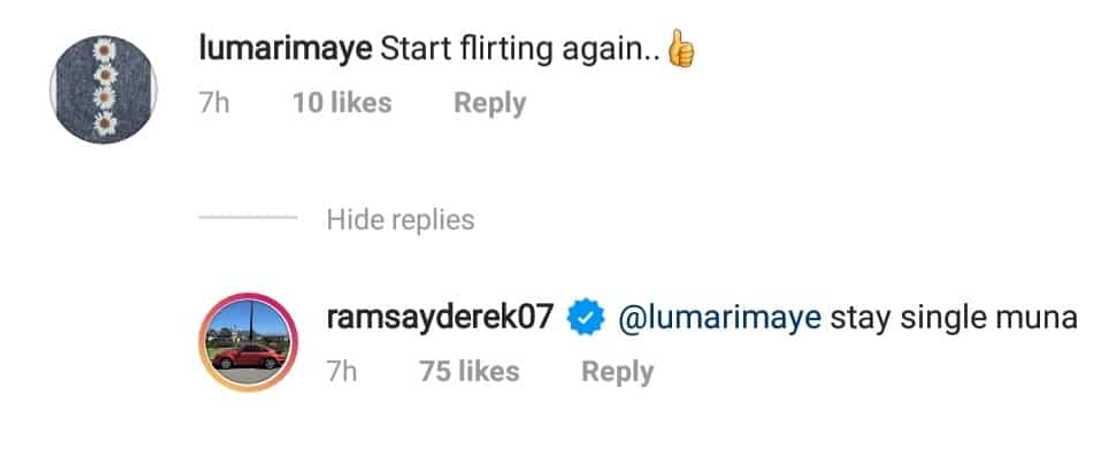The height and width of the screenshot is (454, 1120).
Task: View the 75 likes on ramsayderek07's reply
Action: 470,372
